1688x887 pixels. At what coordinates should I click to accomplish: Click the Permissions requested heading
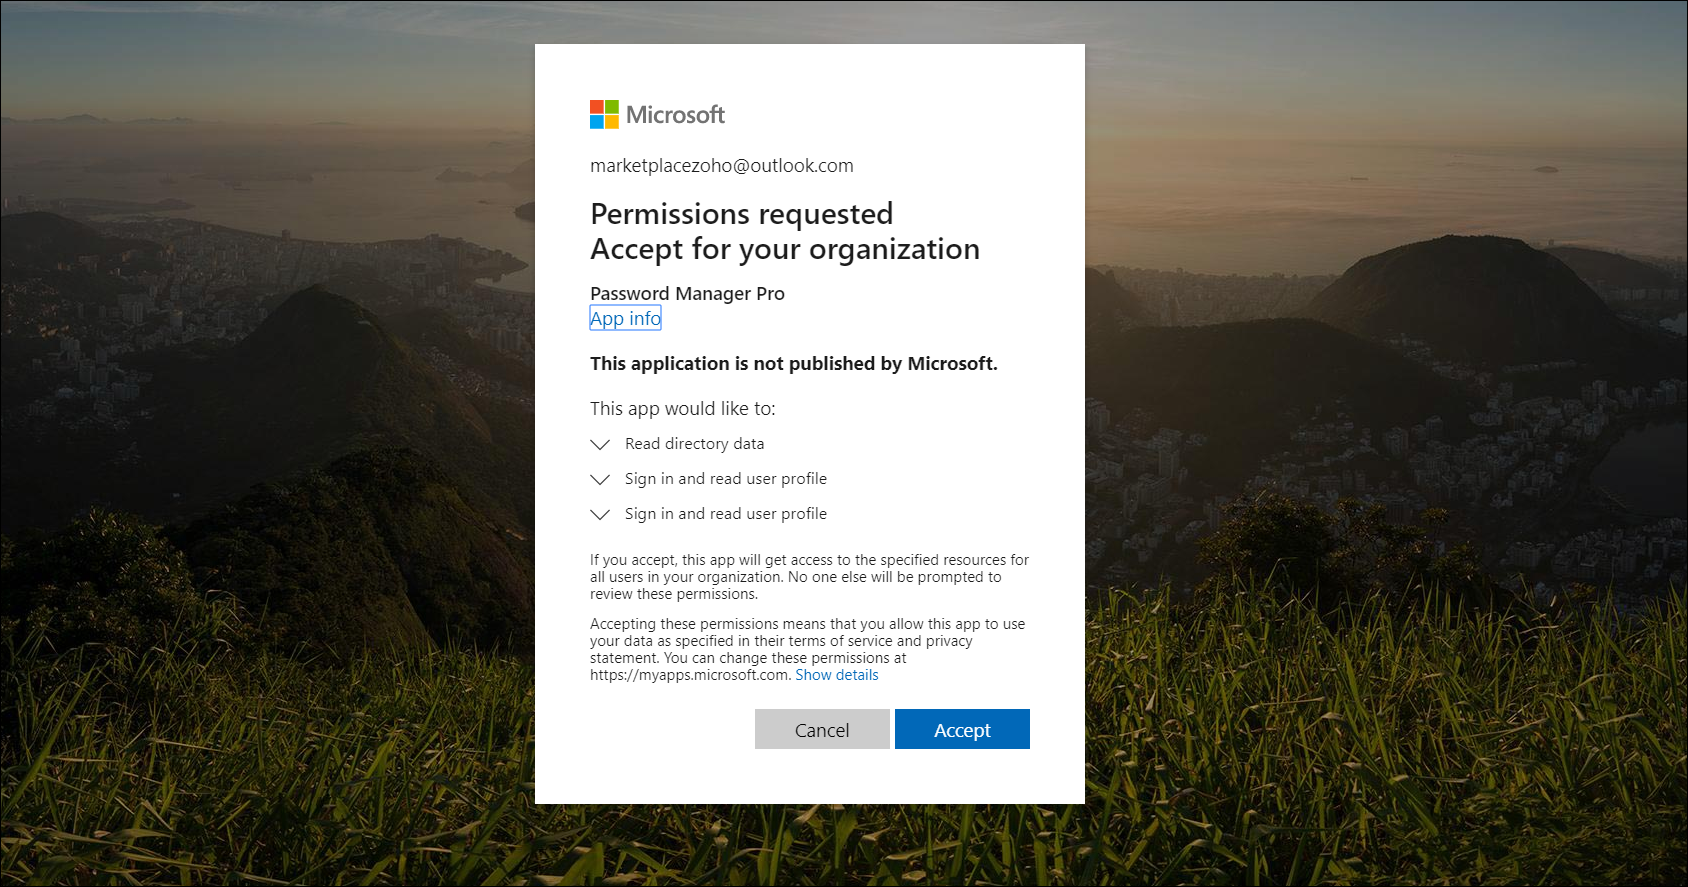(741, 214)
